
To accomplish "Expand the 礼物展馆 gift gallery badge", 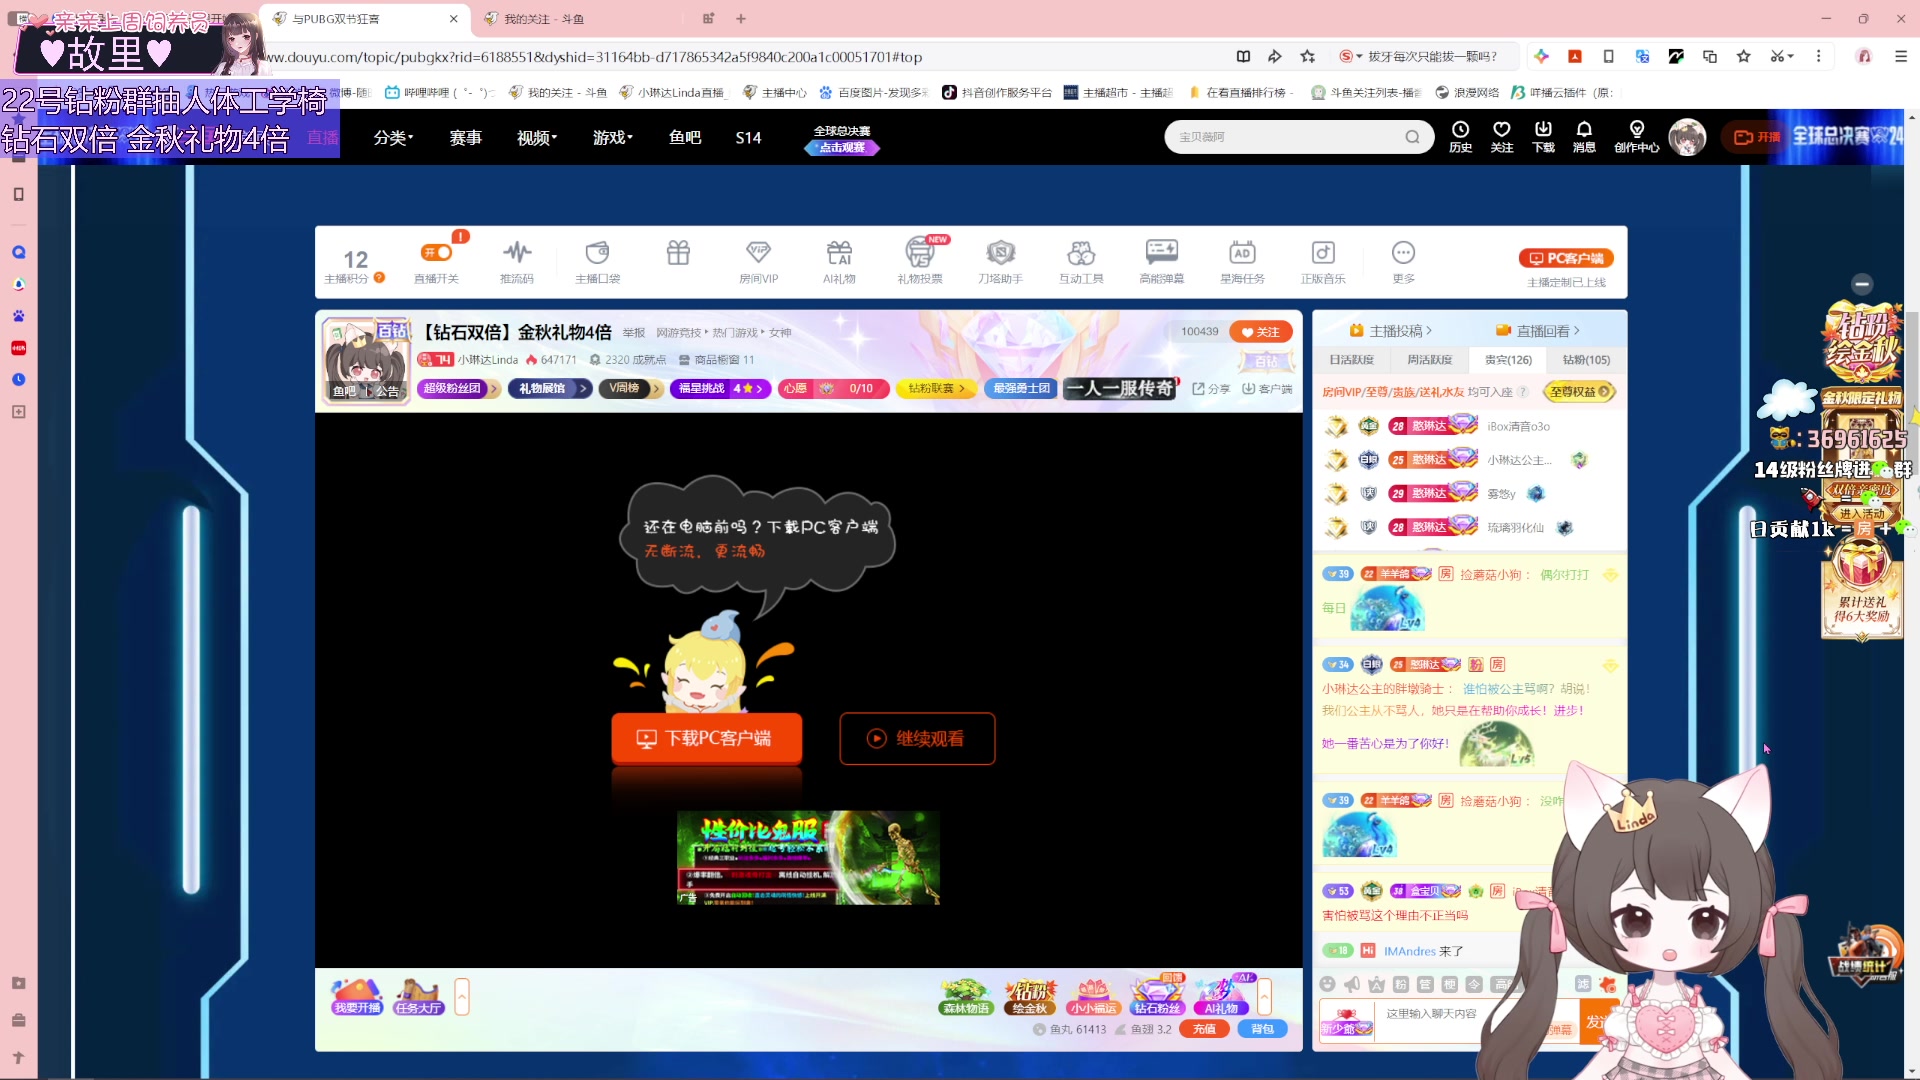I will point(549,388).
